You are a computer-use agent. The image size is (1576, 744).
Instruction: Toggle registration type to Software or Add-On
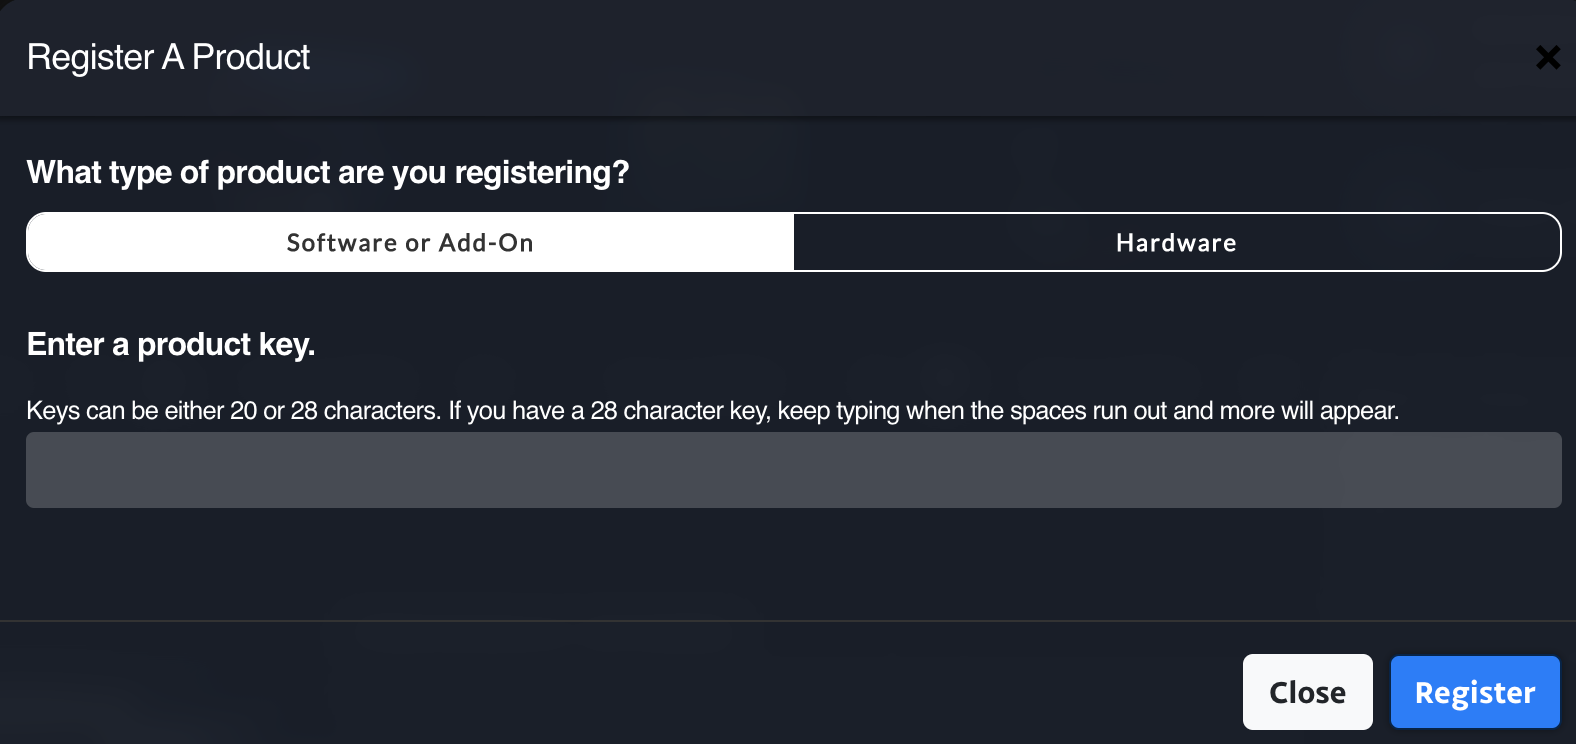point(410,243)
